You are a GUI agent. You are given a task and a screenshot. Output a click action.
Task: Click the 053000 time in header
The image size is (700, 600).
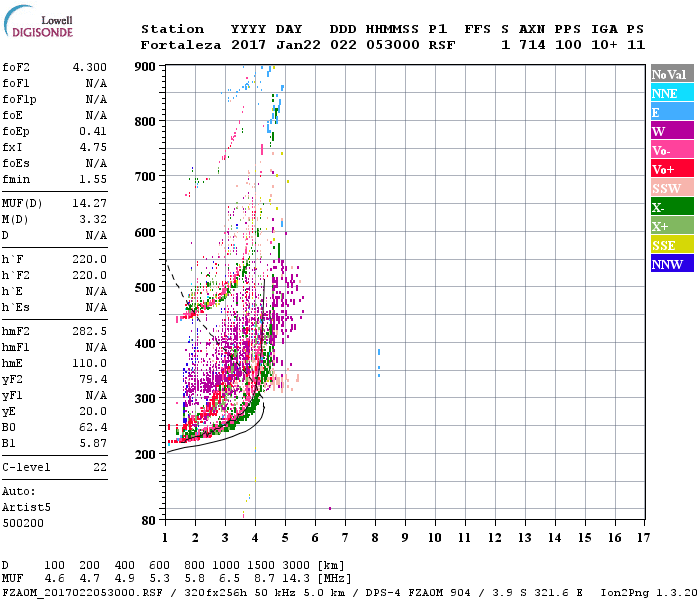[x=393, y=45]
